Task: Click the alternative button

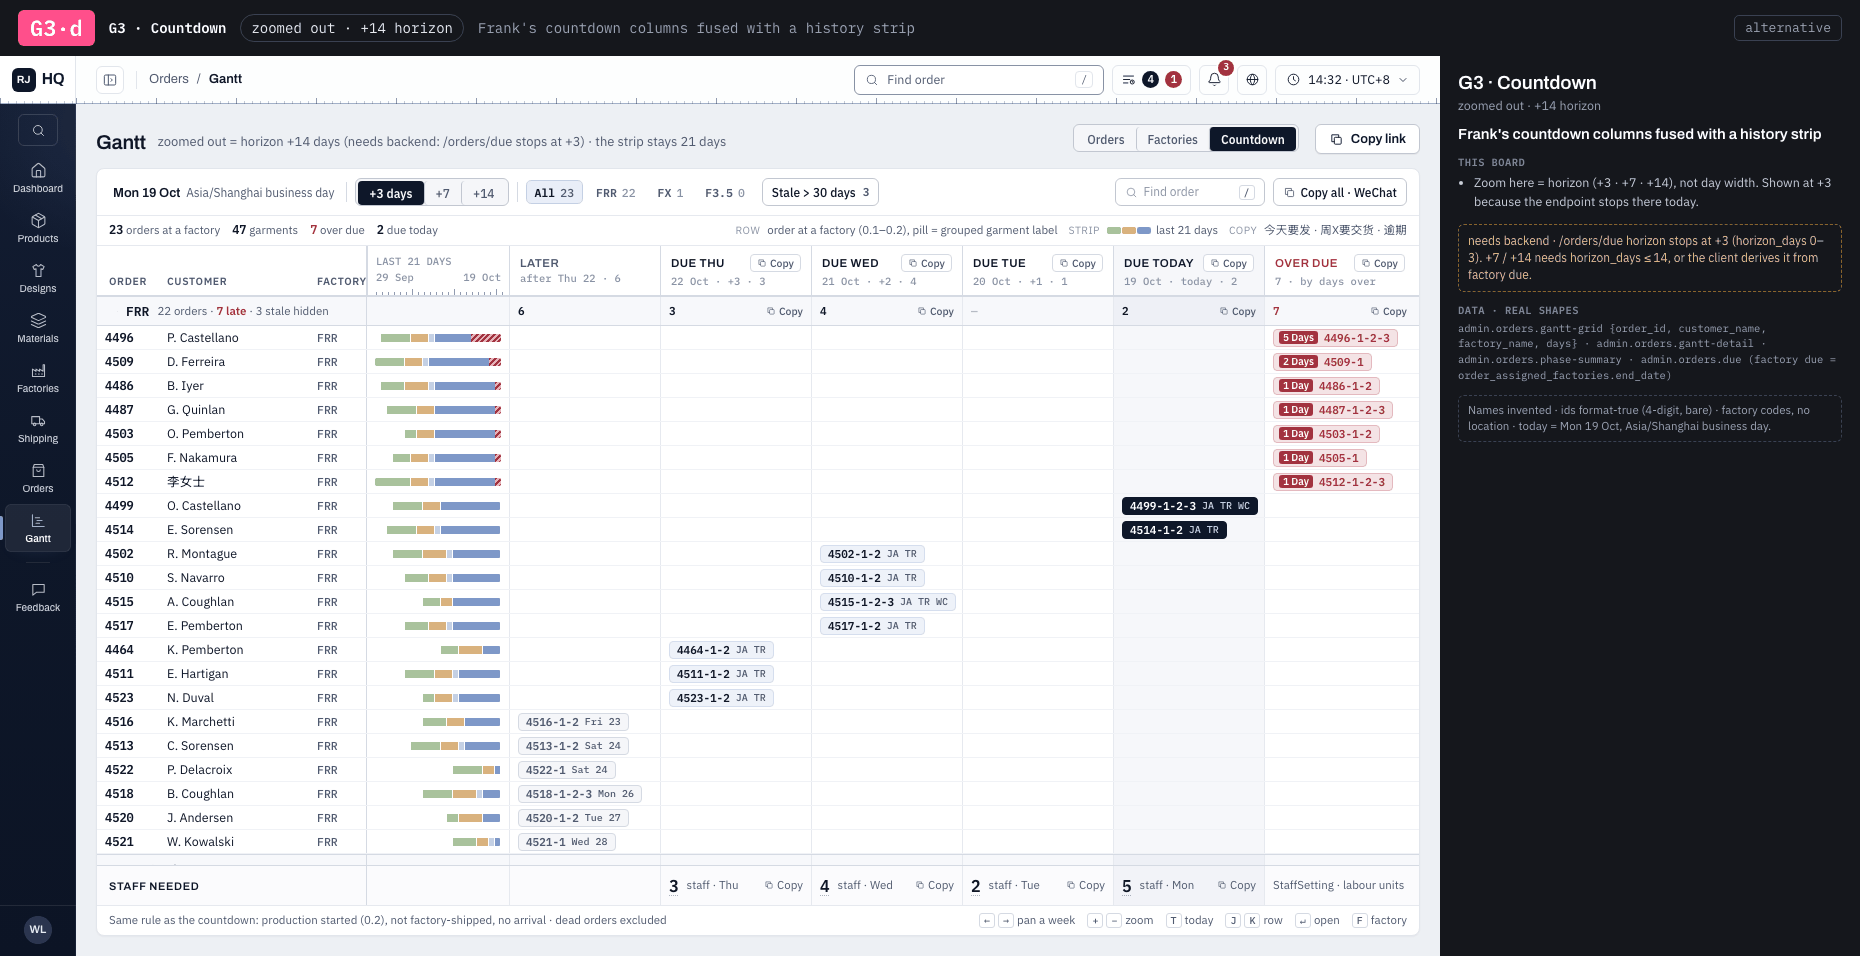Action: (1787, 28)
